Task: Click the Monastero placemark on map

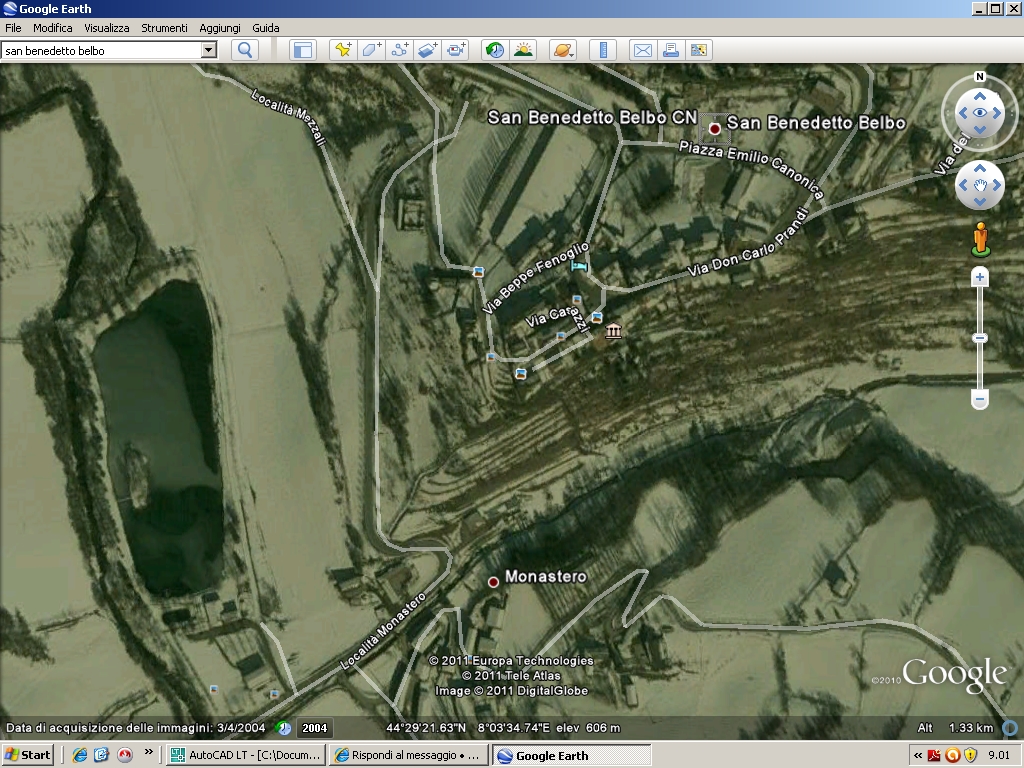Action: point(493,581)
